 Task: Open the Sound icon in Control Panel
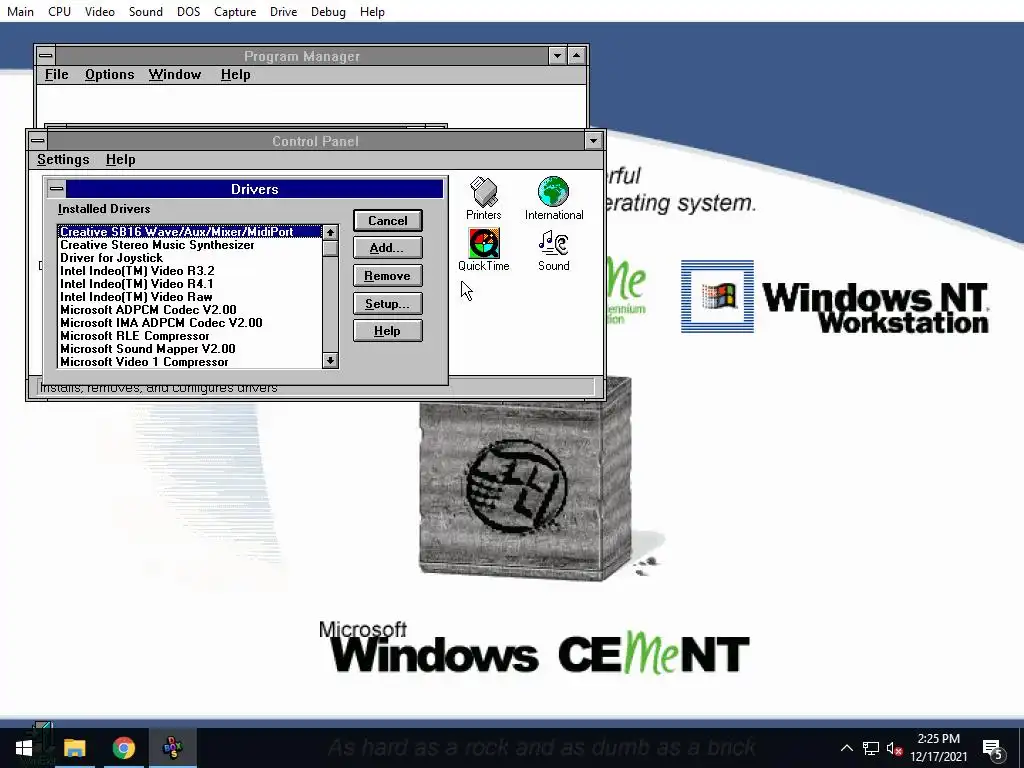(x=554, y=249)
